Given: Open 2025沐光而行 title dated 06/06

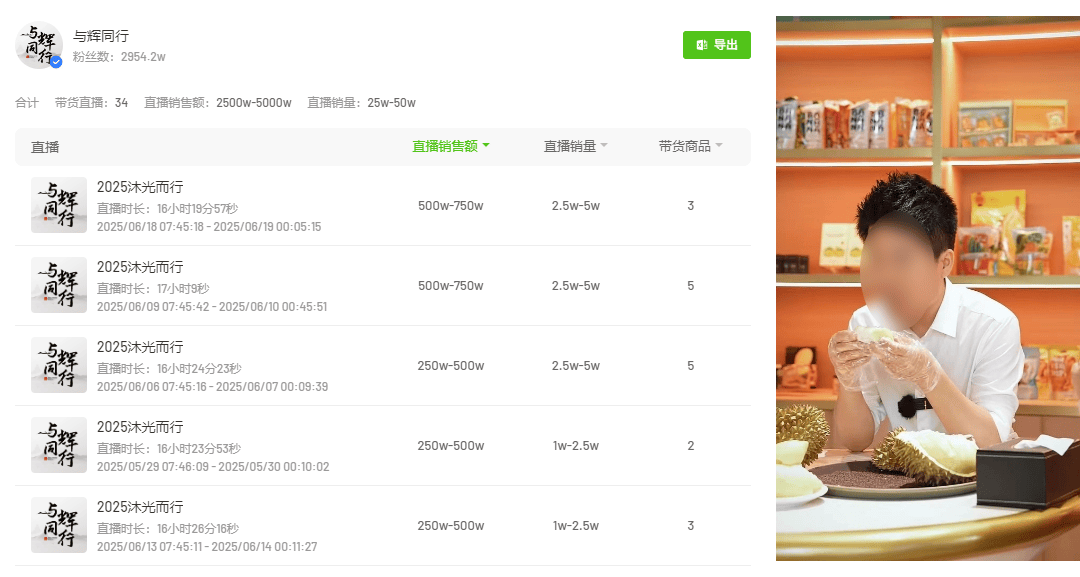Looking at the screenshot, I should 140,347.
